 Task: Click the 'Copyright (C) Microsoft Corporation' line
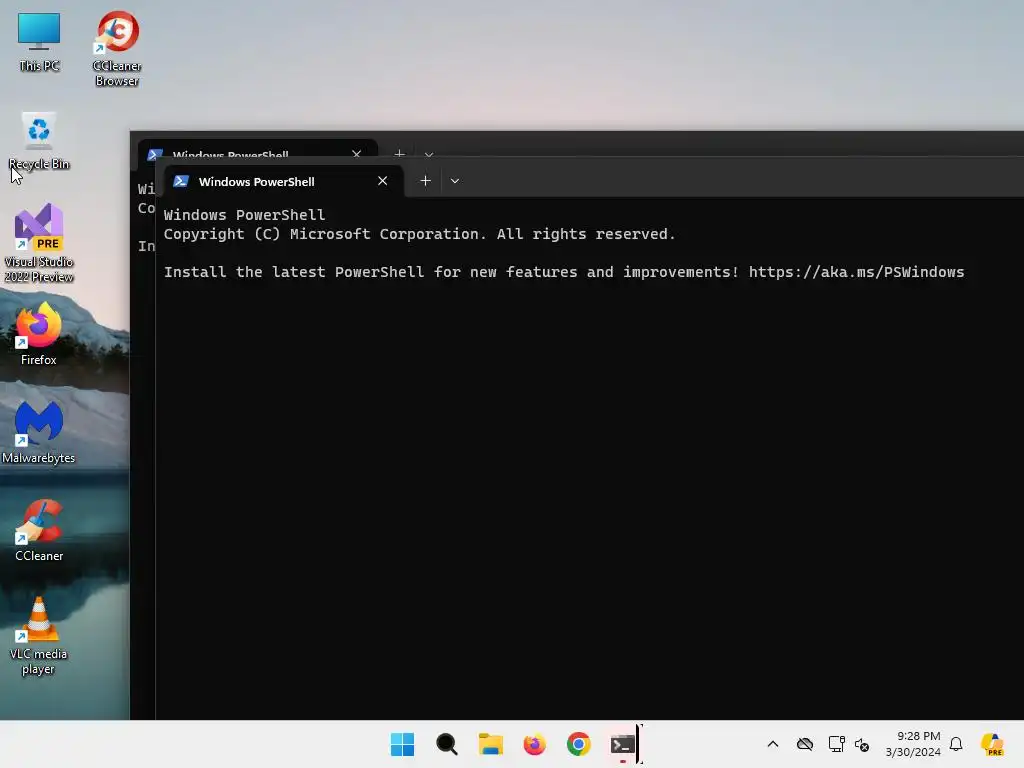[419, 234]
